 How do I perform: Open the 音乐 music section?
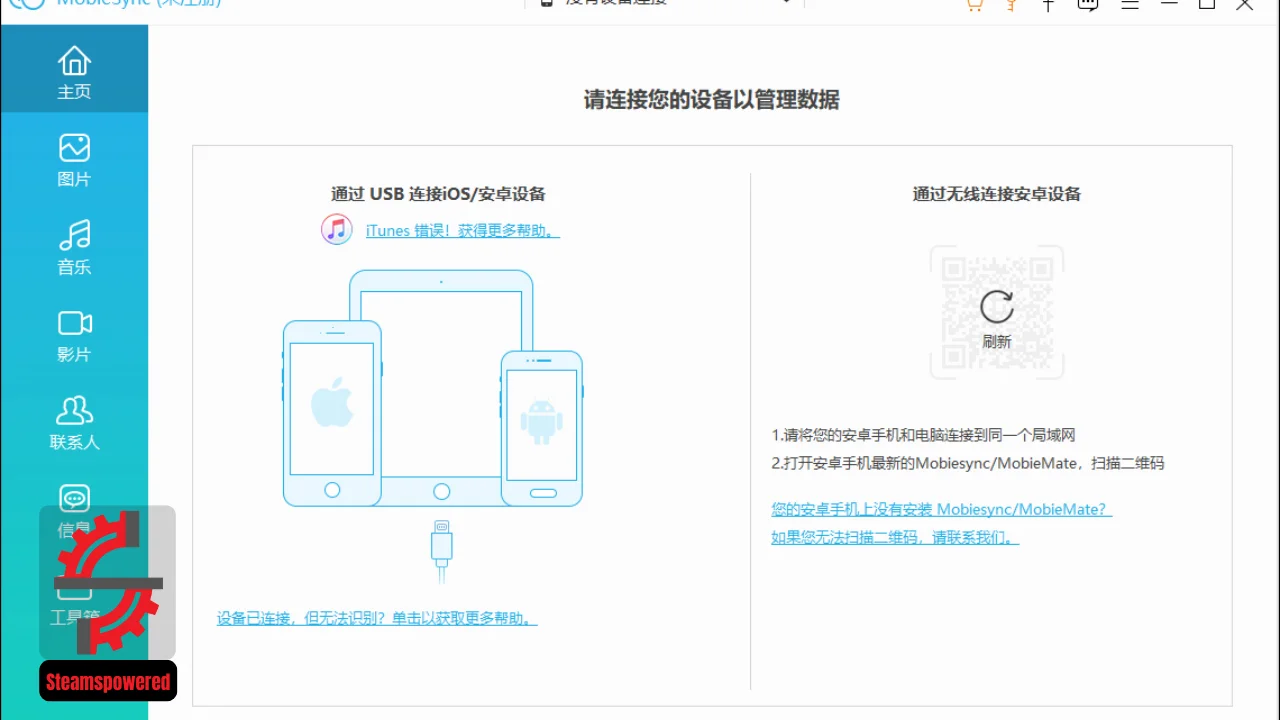click(x=74, y=246)
